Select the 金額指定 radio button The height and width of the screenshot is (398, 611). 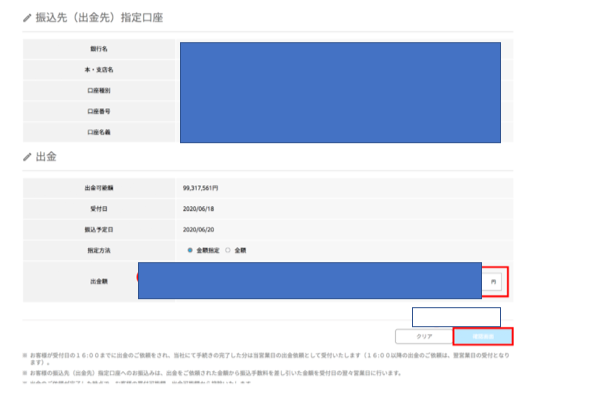[x=190, y=250]
